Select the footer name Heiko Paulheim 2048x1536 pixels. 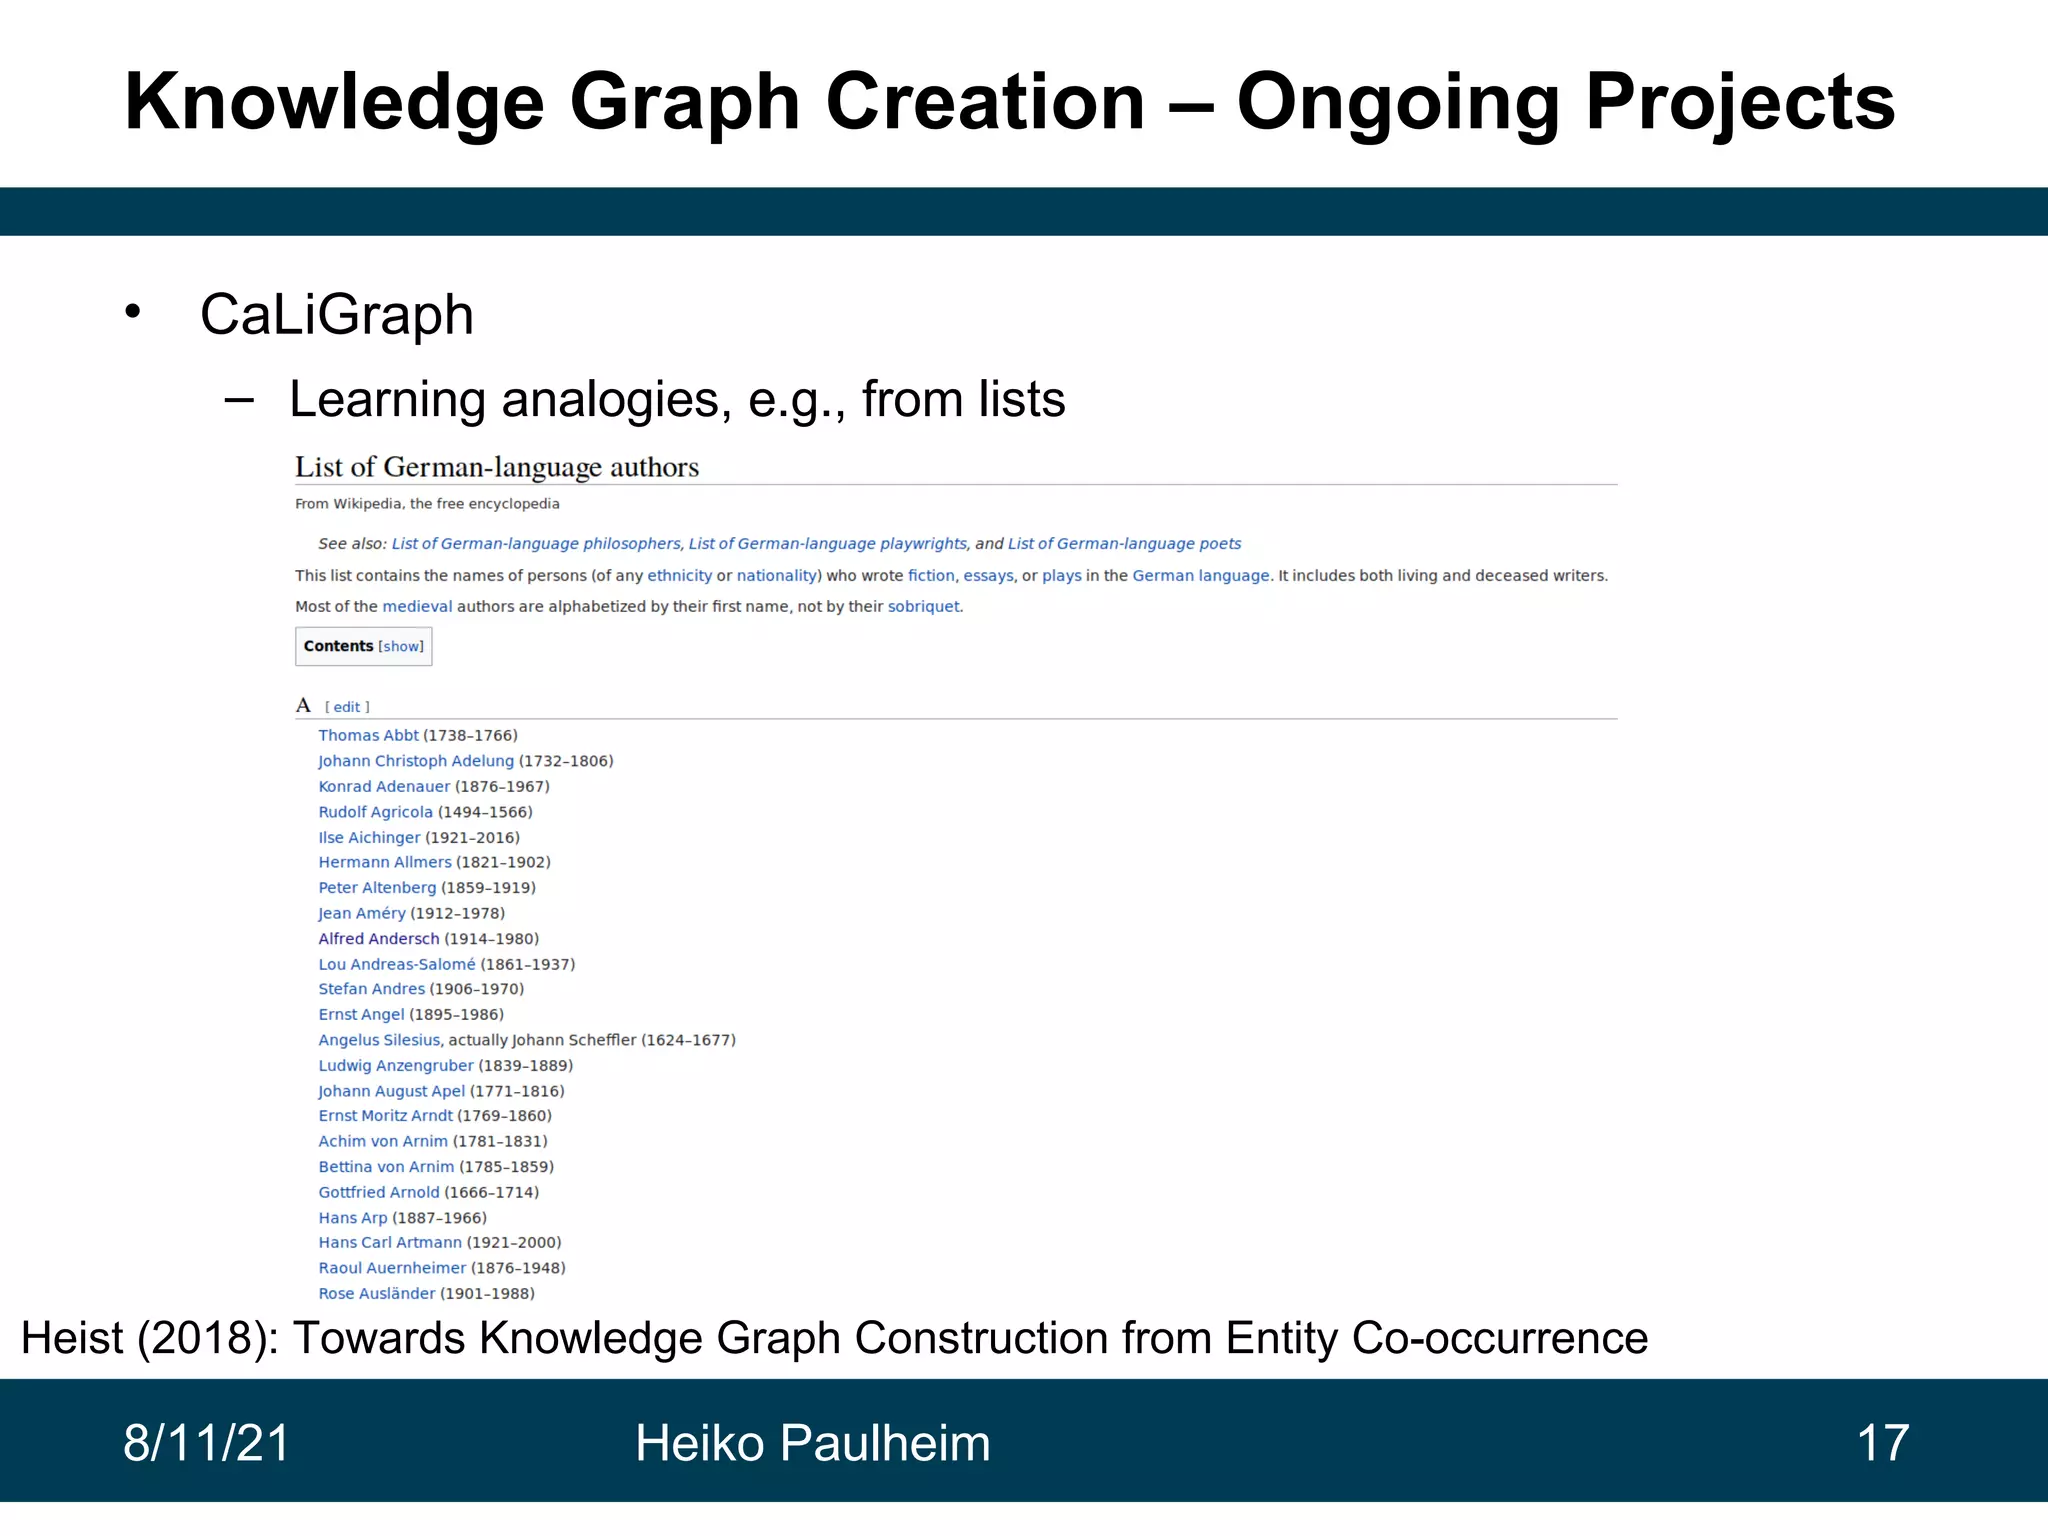click(812, 1444)
